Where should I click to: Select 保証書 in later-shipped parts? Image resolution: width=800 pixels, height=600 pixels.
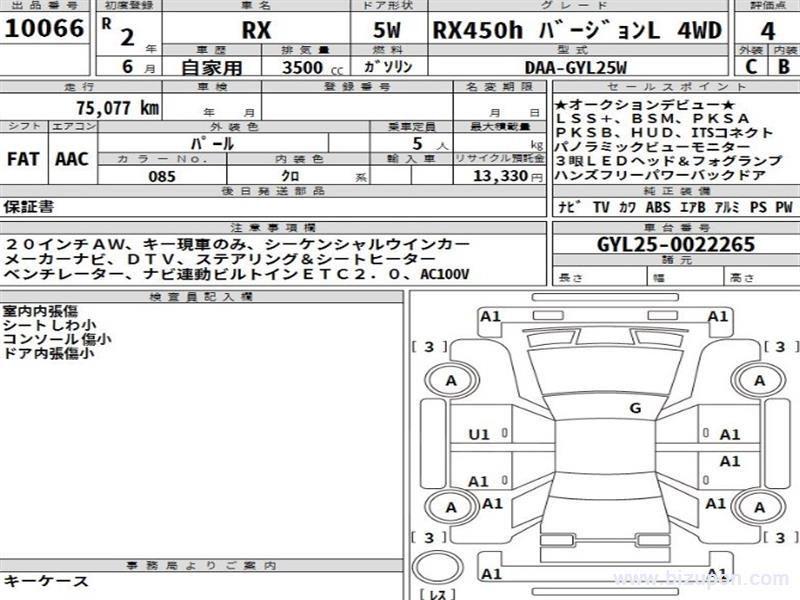coord(29,207)
